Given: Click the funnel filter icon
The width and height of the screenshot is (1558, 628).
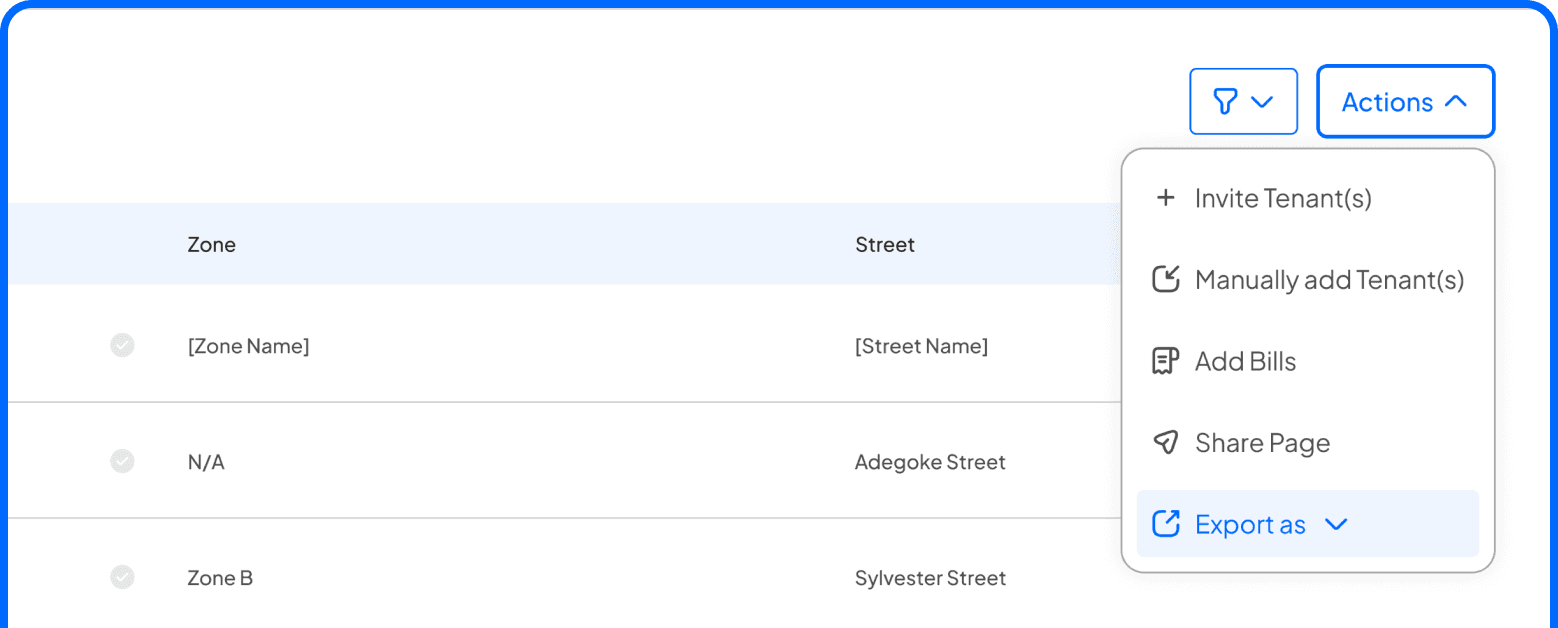Looking at the screenshot, I should coord(1225,101).
